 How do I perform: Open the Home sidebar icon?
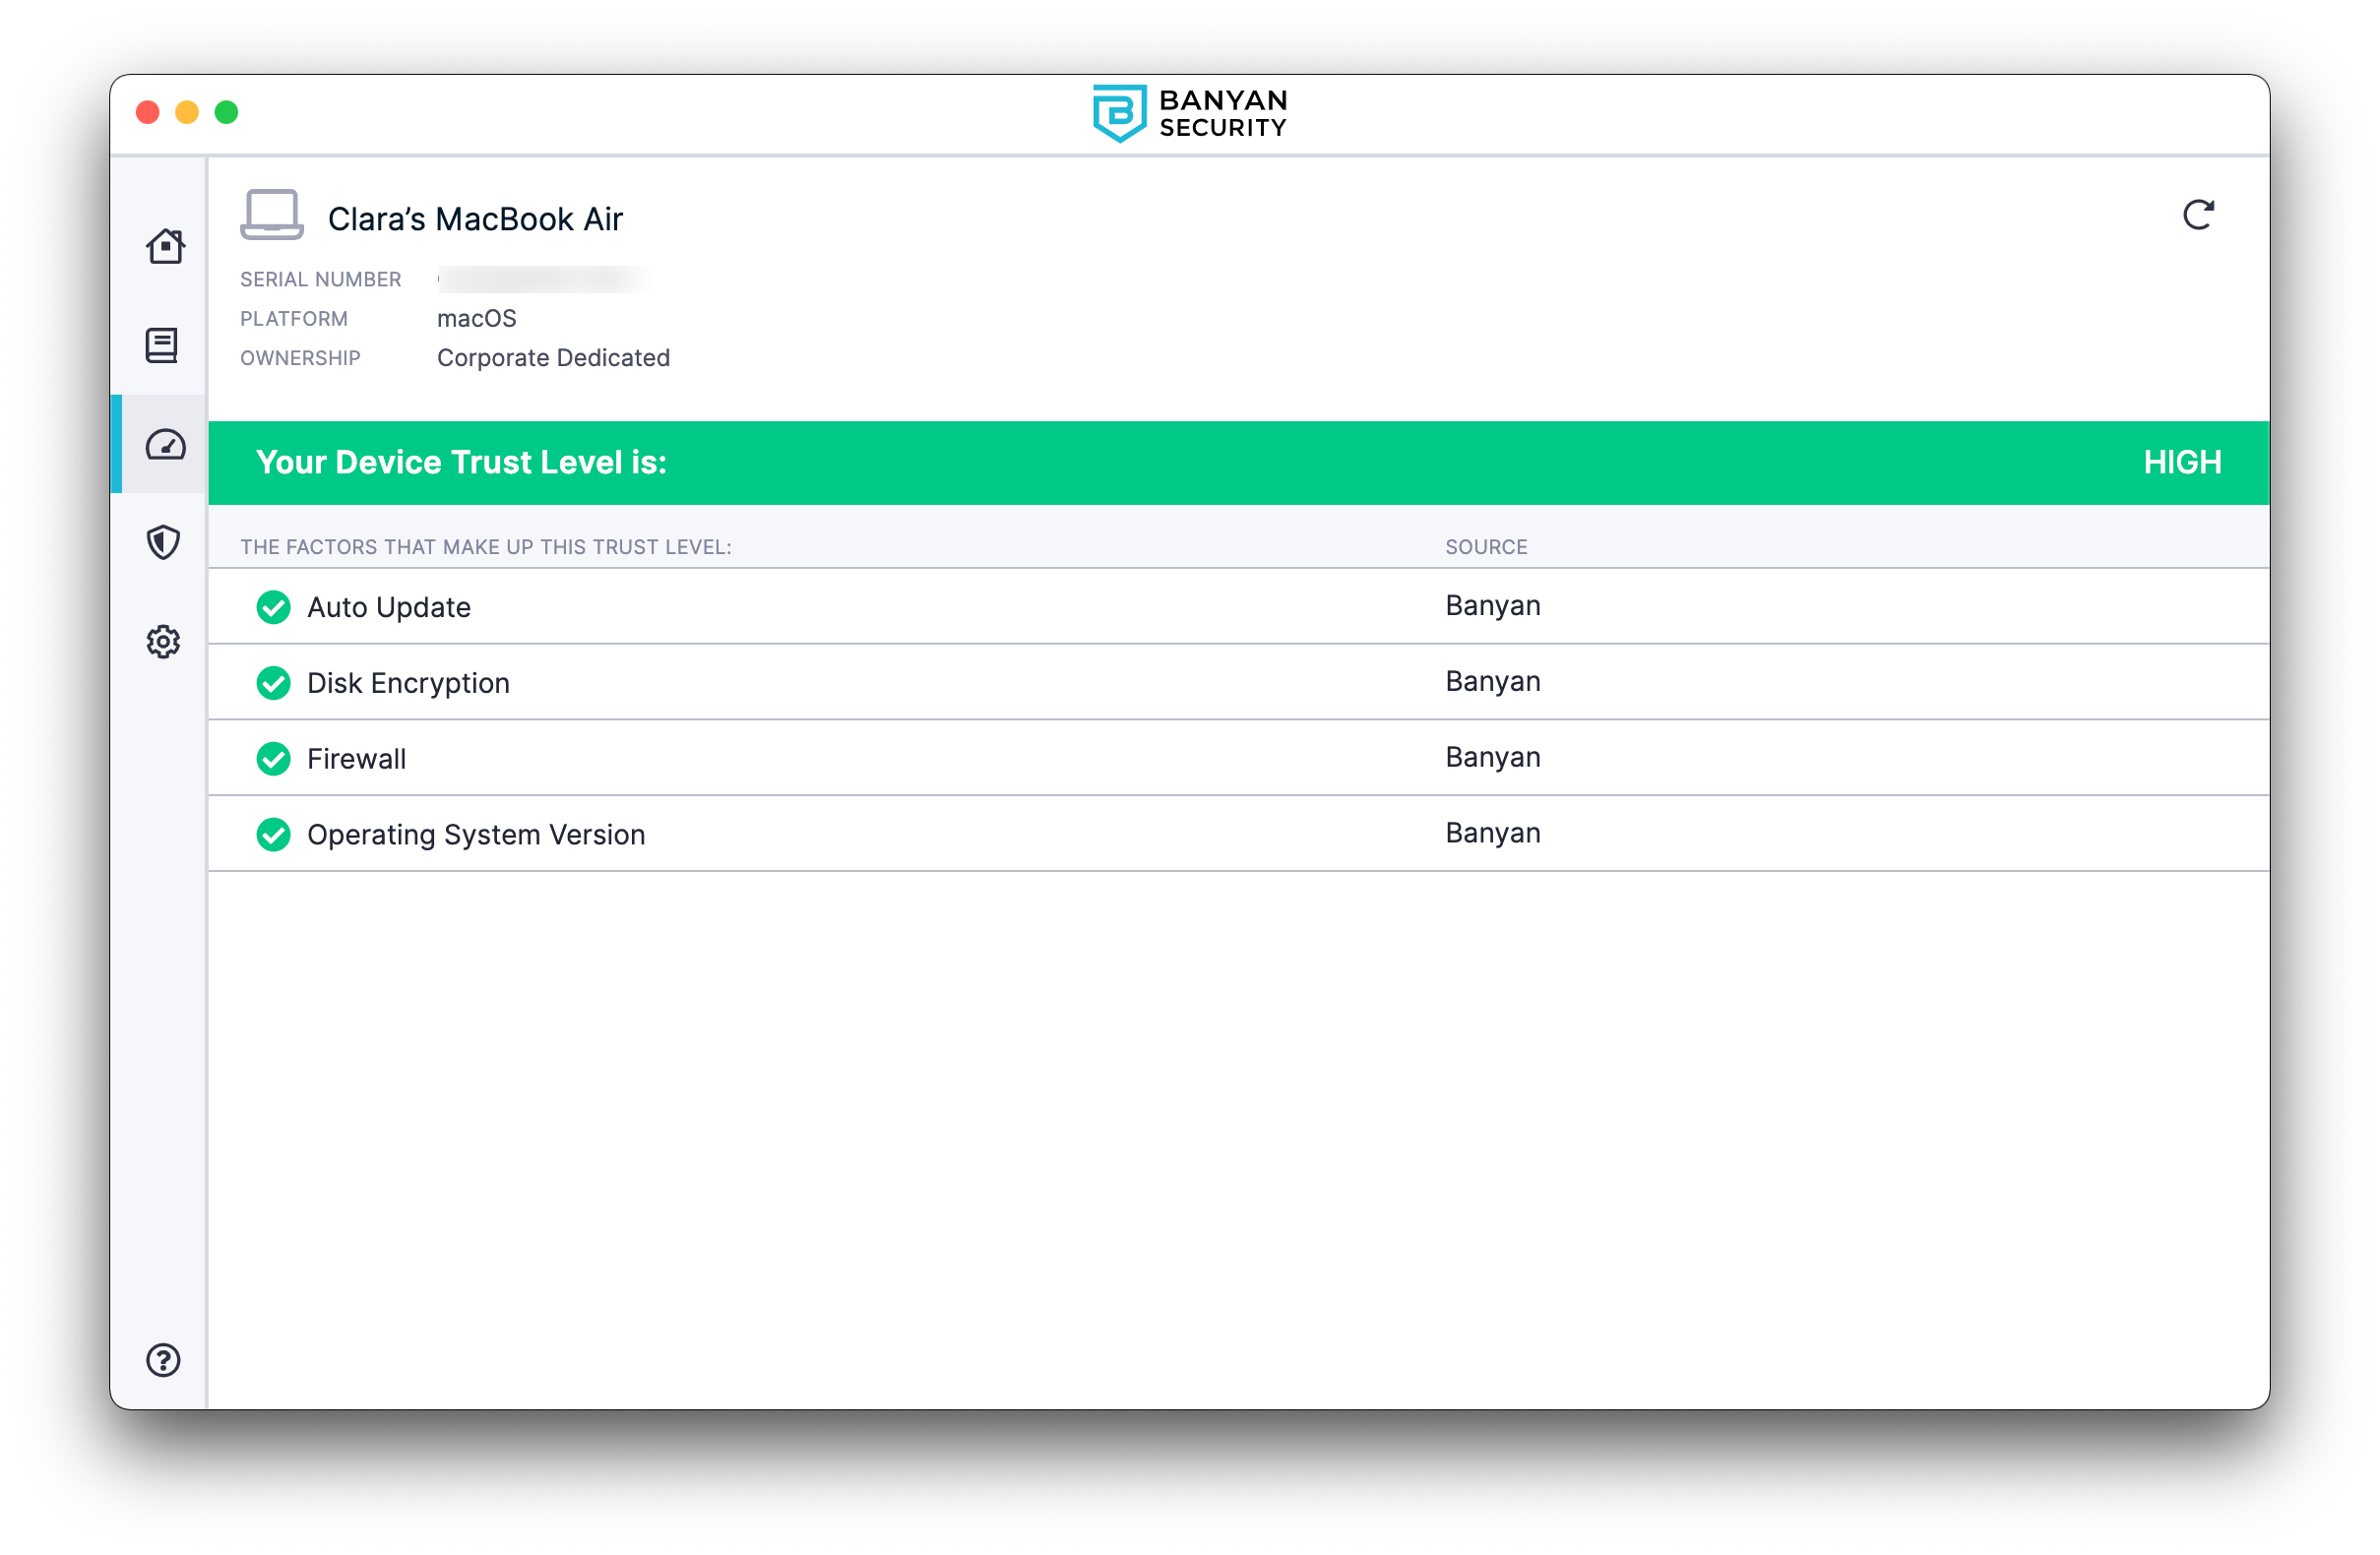(164, 246)
